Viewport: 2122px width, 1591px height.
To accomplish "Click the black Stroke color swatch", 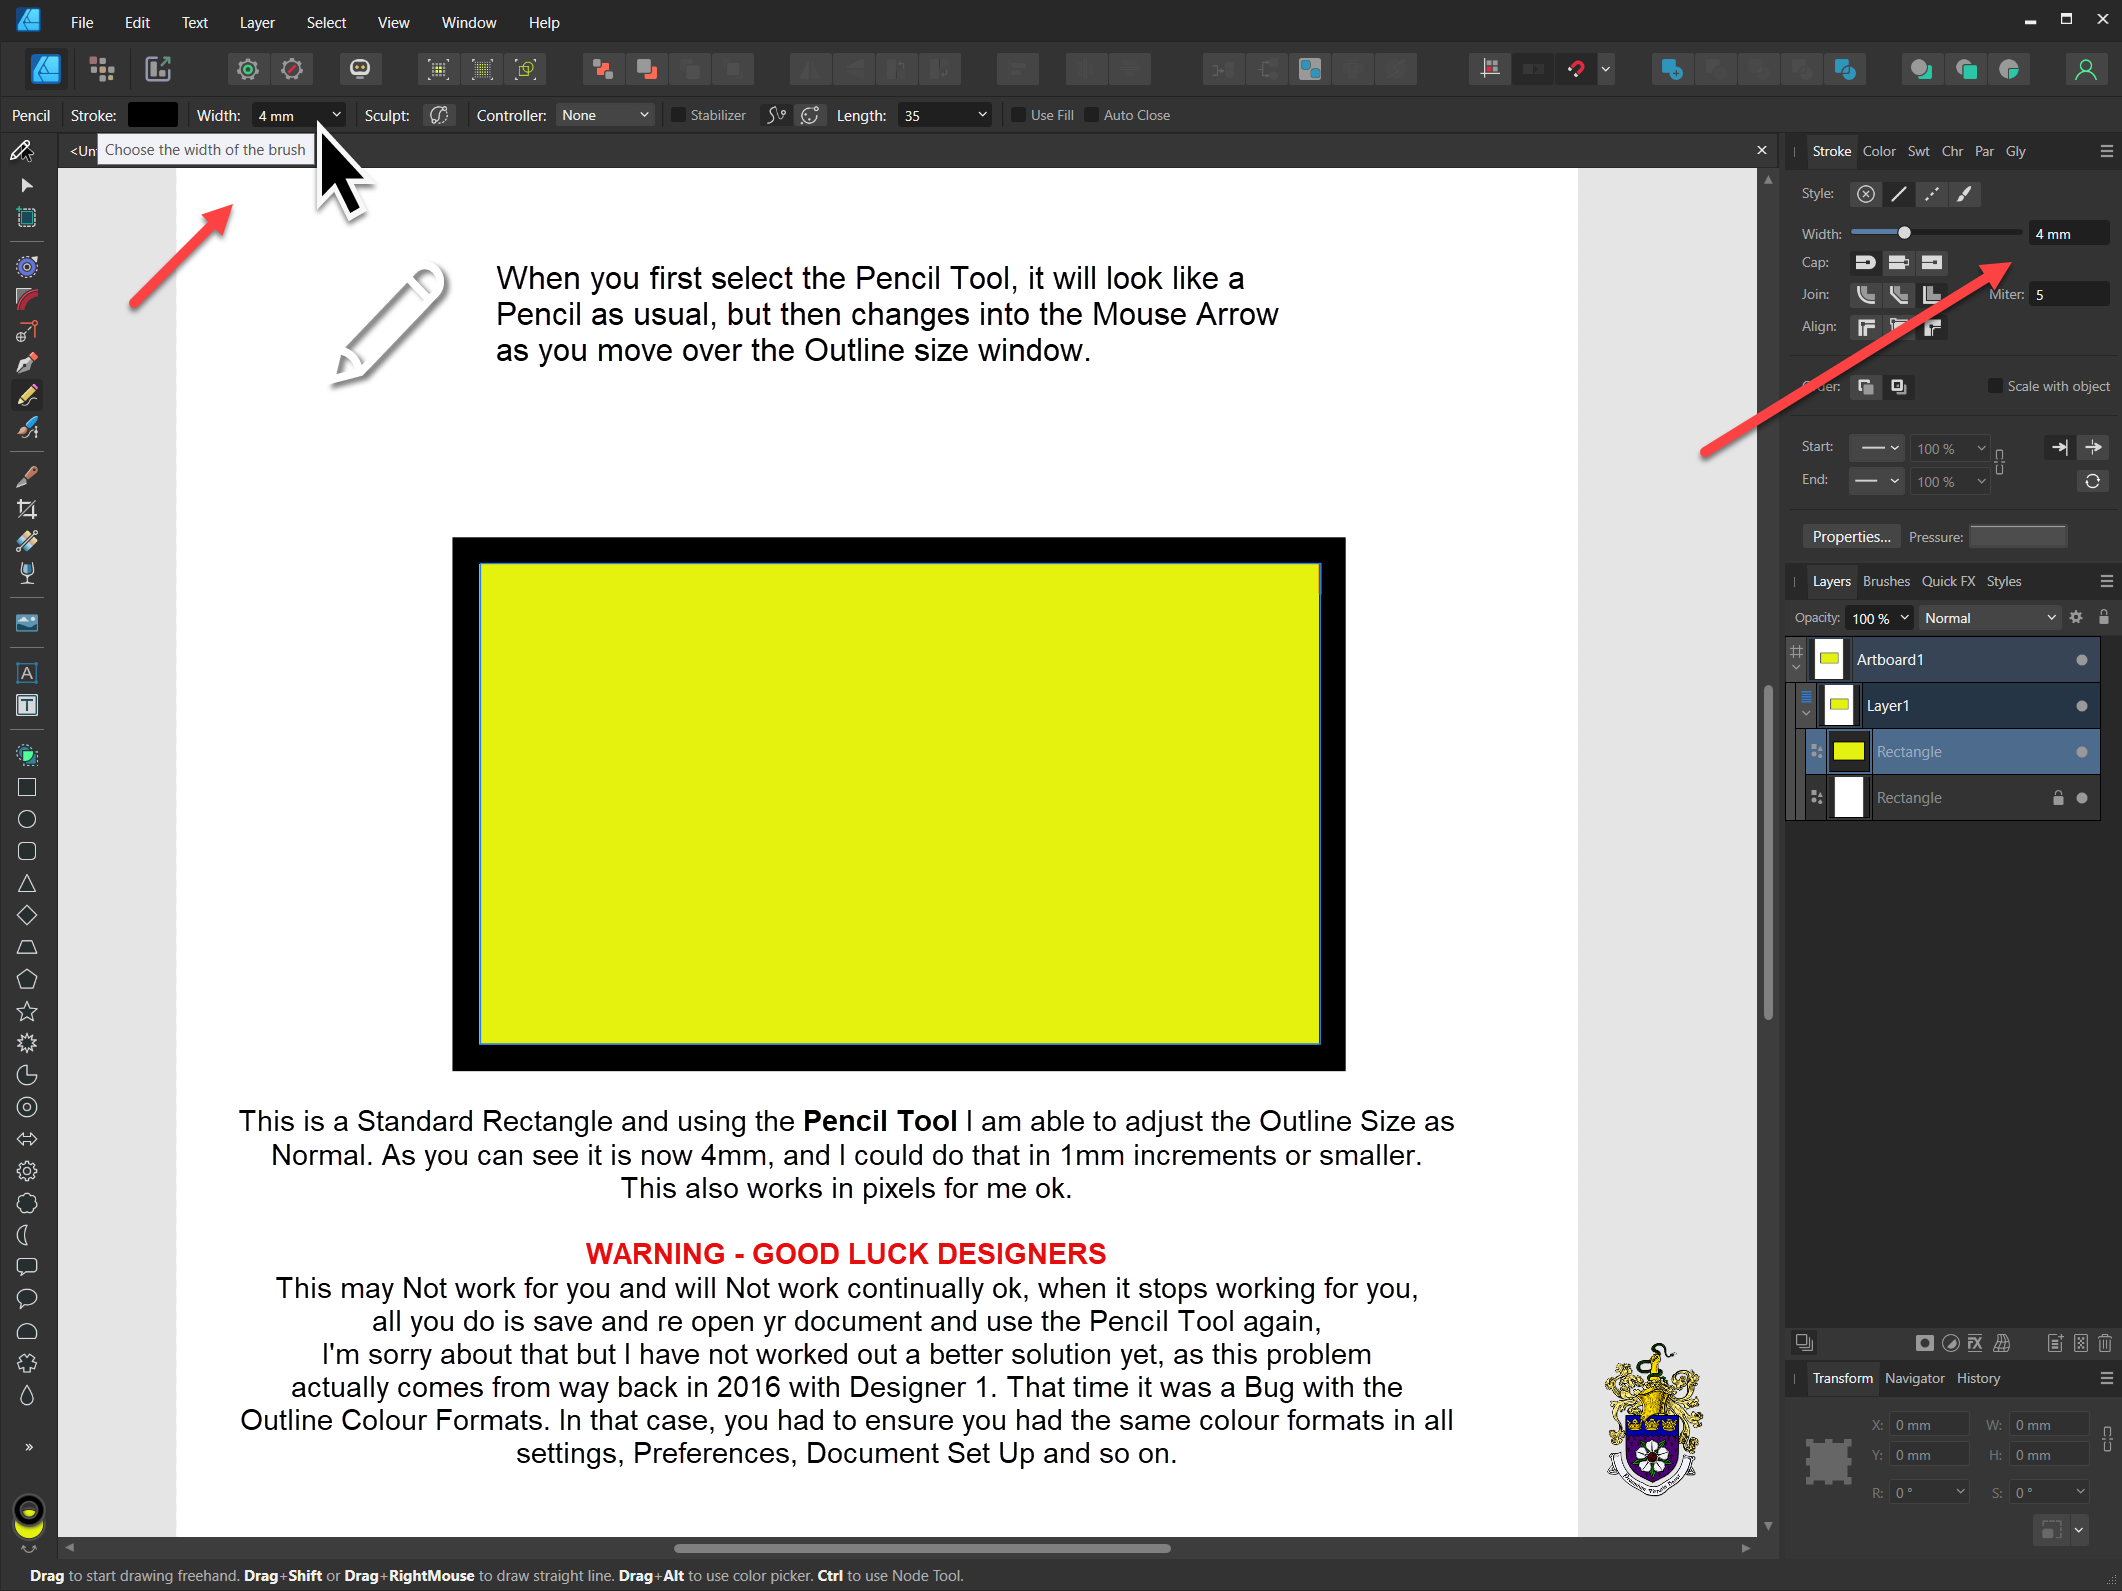I will pyautogui.click(x=153, y=115).
